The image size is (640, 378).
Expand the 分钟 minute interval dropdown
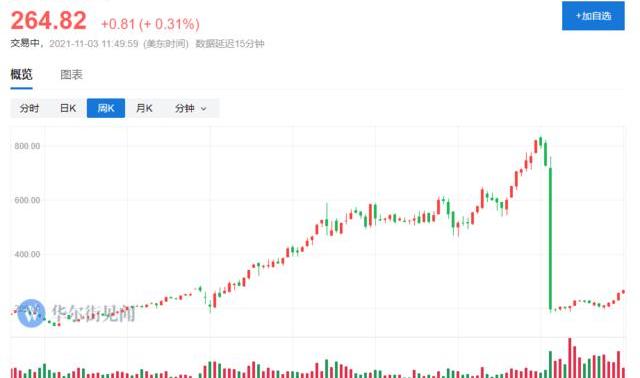tap(191, 108)
